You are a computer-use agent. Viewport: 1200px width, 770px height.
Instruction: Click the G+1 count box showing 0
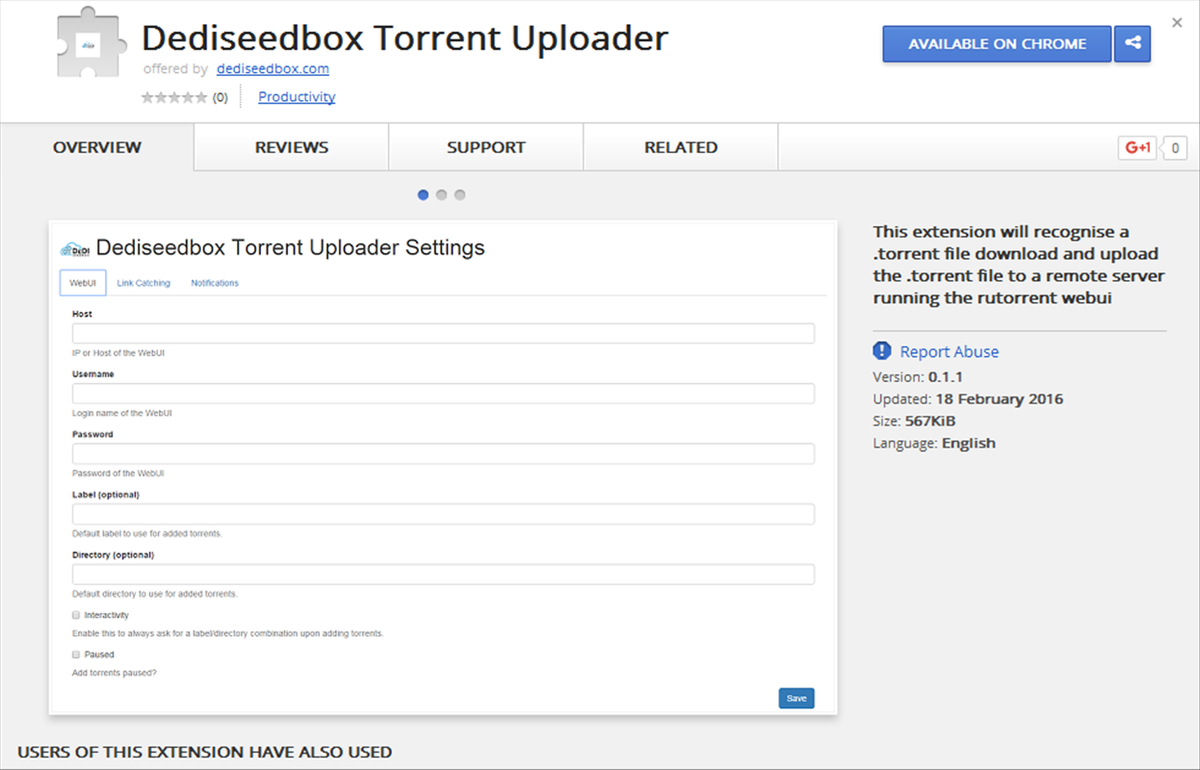tap(1174, 148)
